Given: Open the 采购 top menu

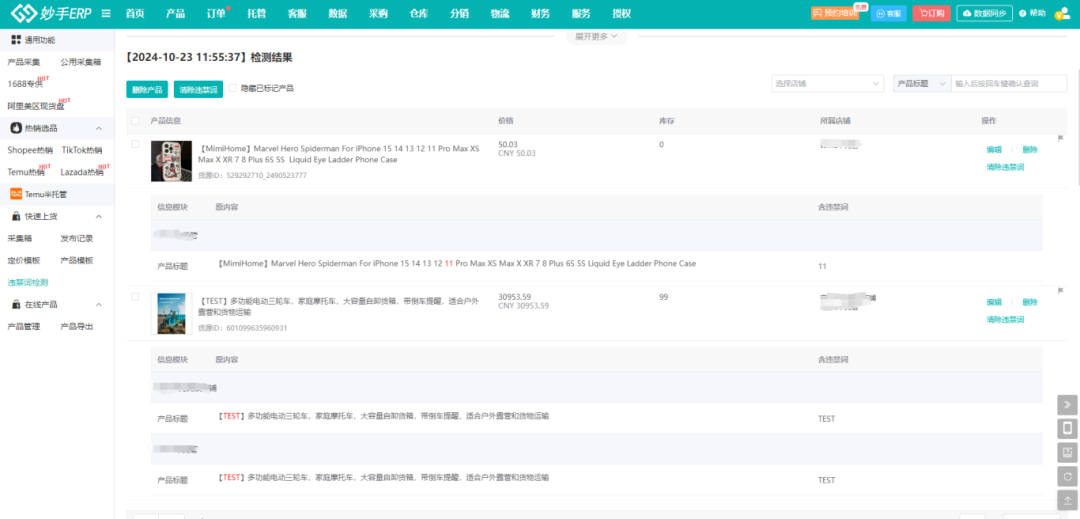Looking at the screenshot, I should 379,14.
